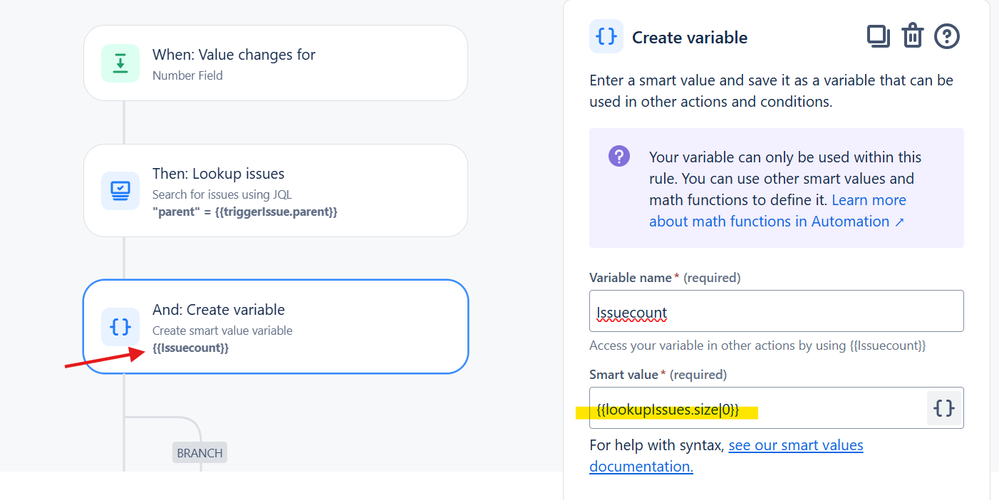Screen dimensions: 999x500
Task: Click the 'Number Field' subtitle of the trigger
Action: click(187, 76)
